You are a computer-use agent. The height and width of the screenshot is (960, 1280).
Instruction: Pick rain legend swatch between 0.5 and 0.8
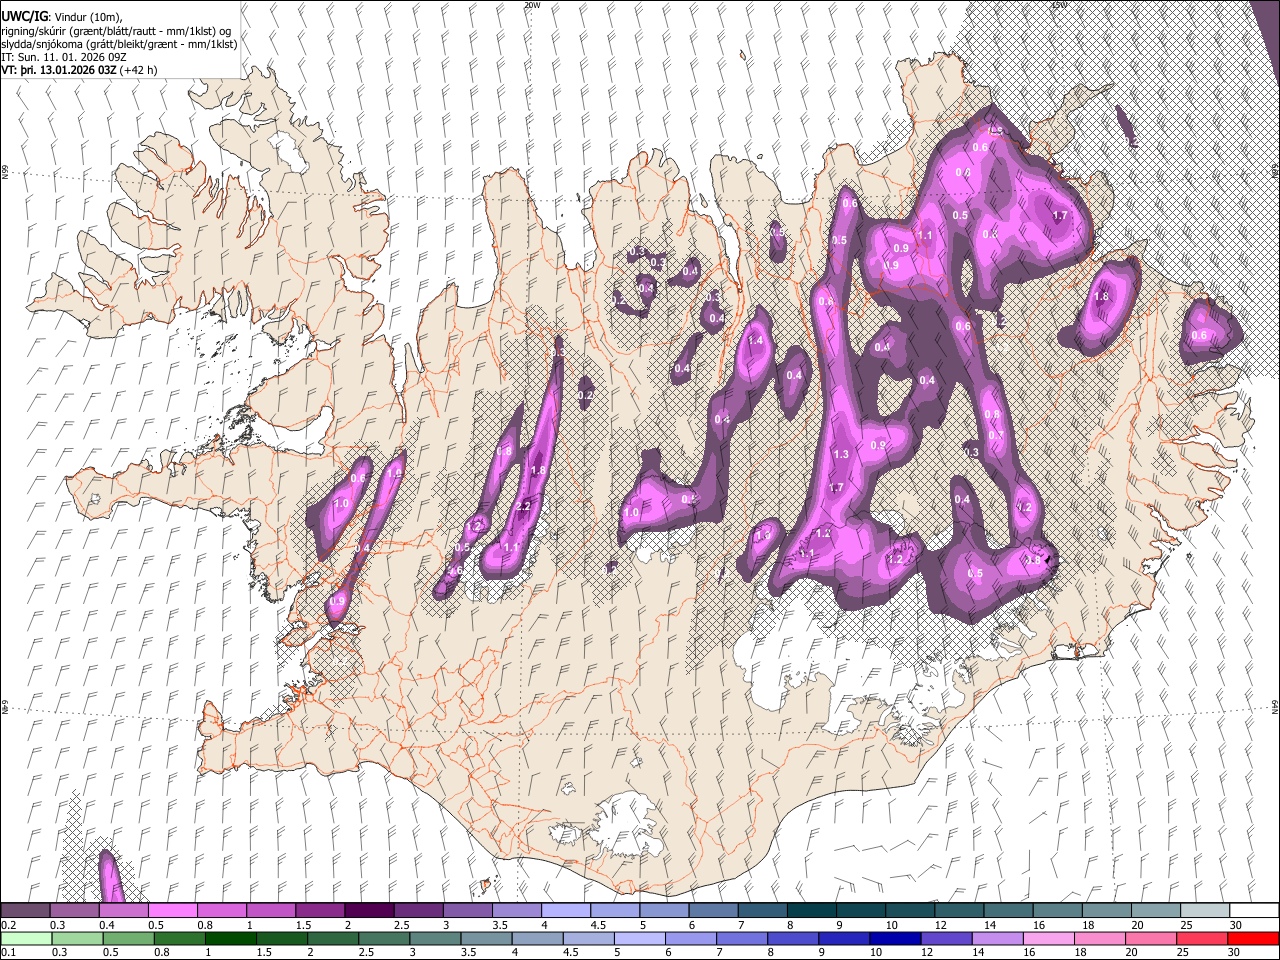click(129, 938)
